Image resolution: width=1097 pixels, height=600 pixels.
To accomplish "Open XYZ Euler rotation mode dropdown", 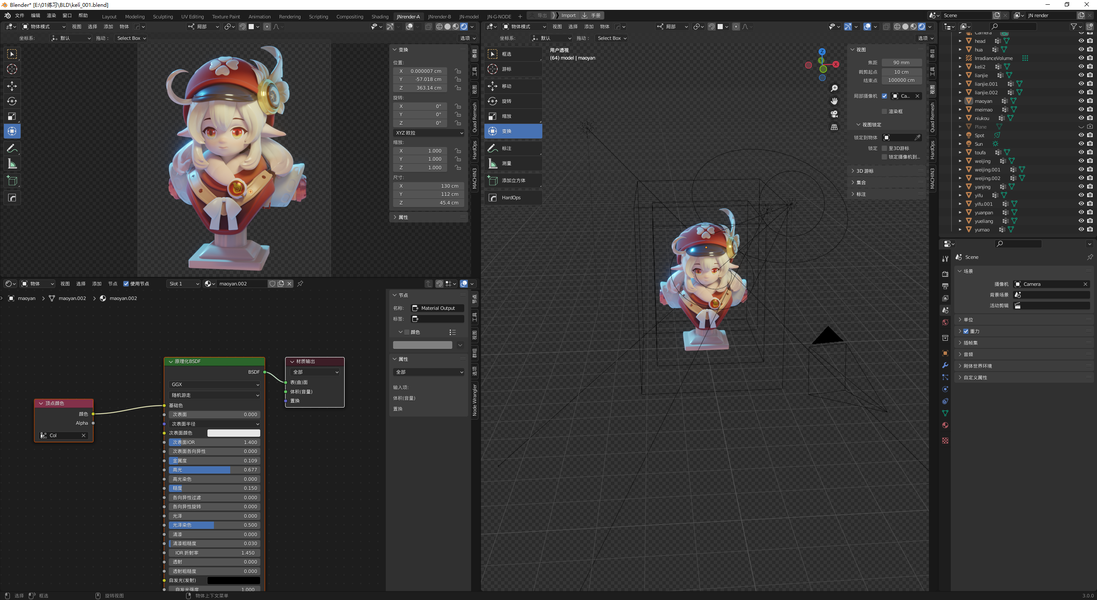I will [428, 133].
